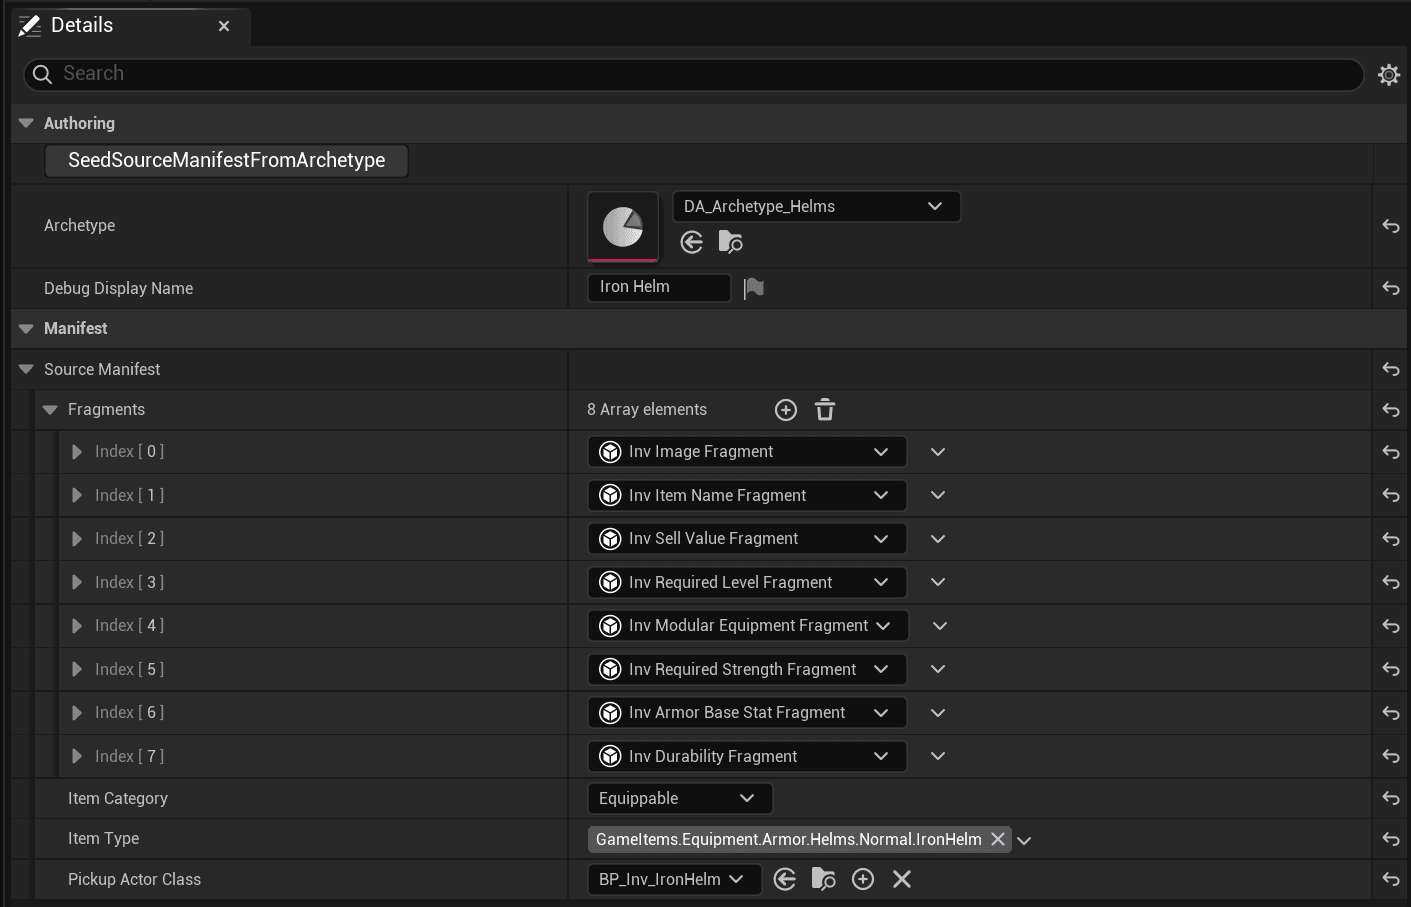
Task: Expand Fragments Index [ 3 ]
Action: (x=77, y=582)
